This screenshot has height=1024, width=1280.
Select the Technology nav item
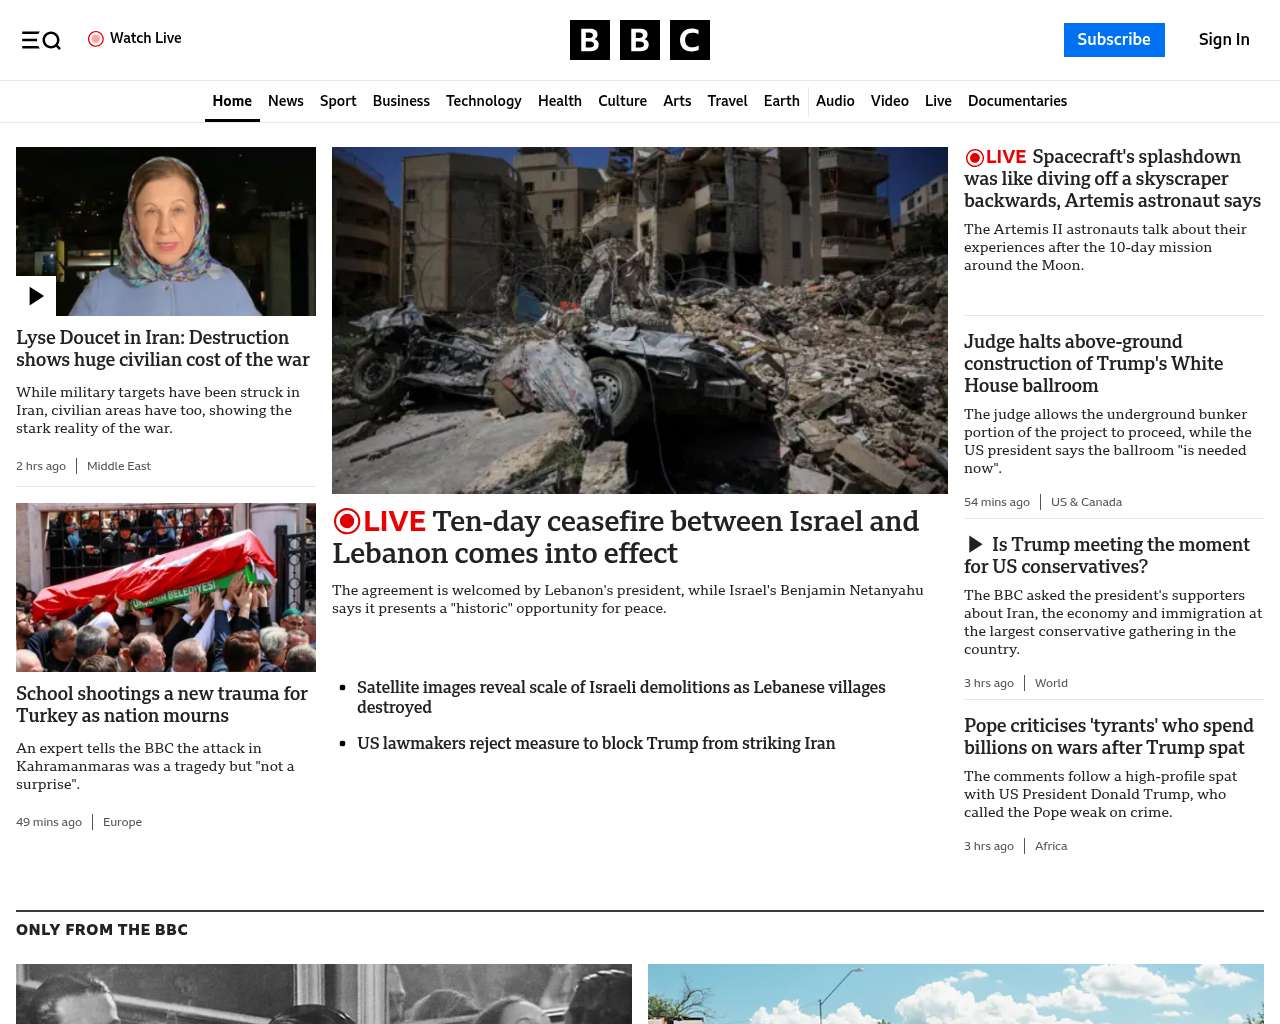tap(484, 101)
